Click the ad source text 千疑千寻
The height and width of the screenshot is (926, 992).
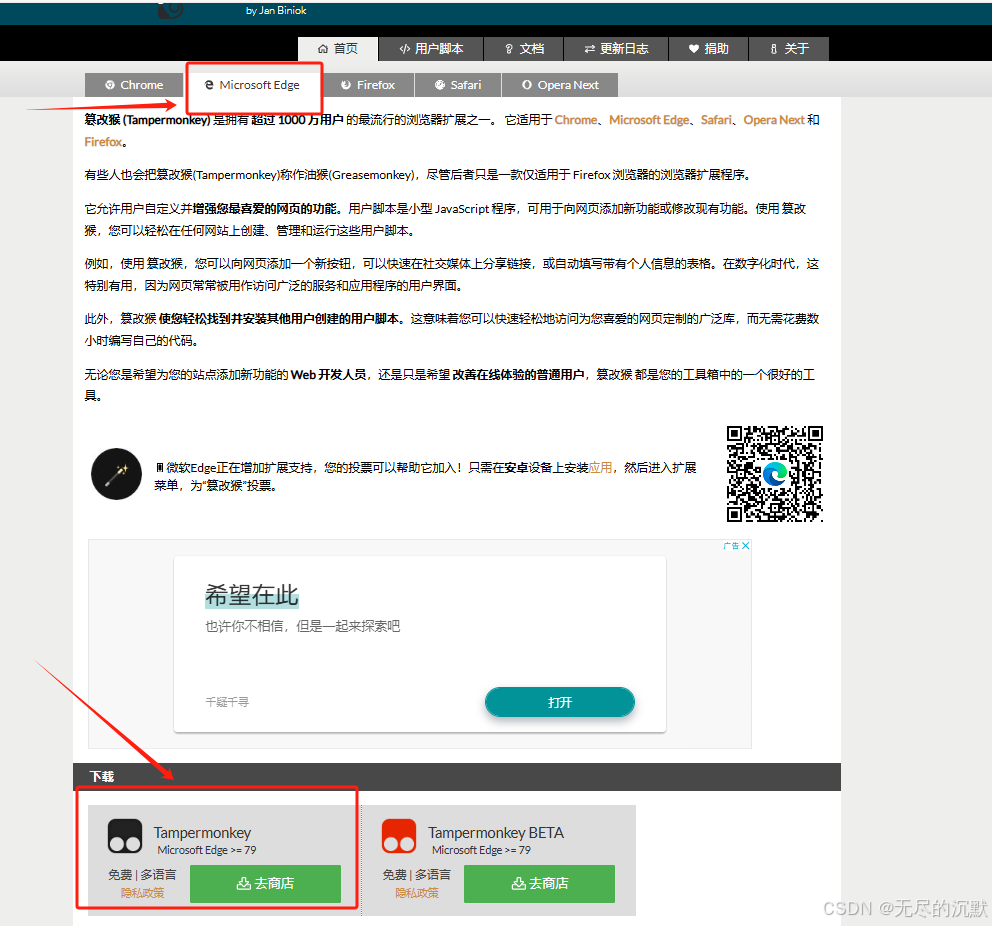227,702
